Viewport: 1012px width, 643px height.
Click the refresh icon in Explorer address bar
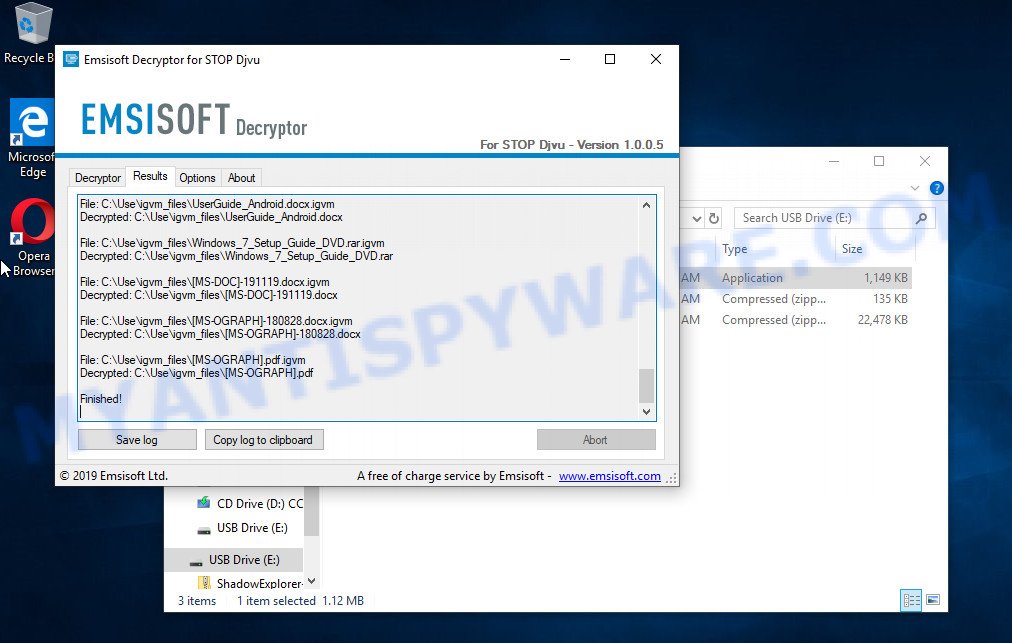pyautogui.click(x=714, y=218)
